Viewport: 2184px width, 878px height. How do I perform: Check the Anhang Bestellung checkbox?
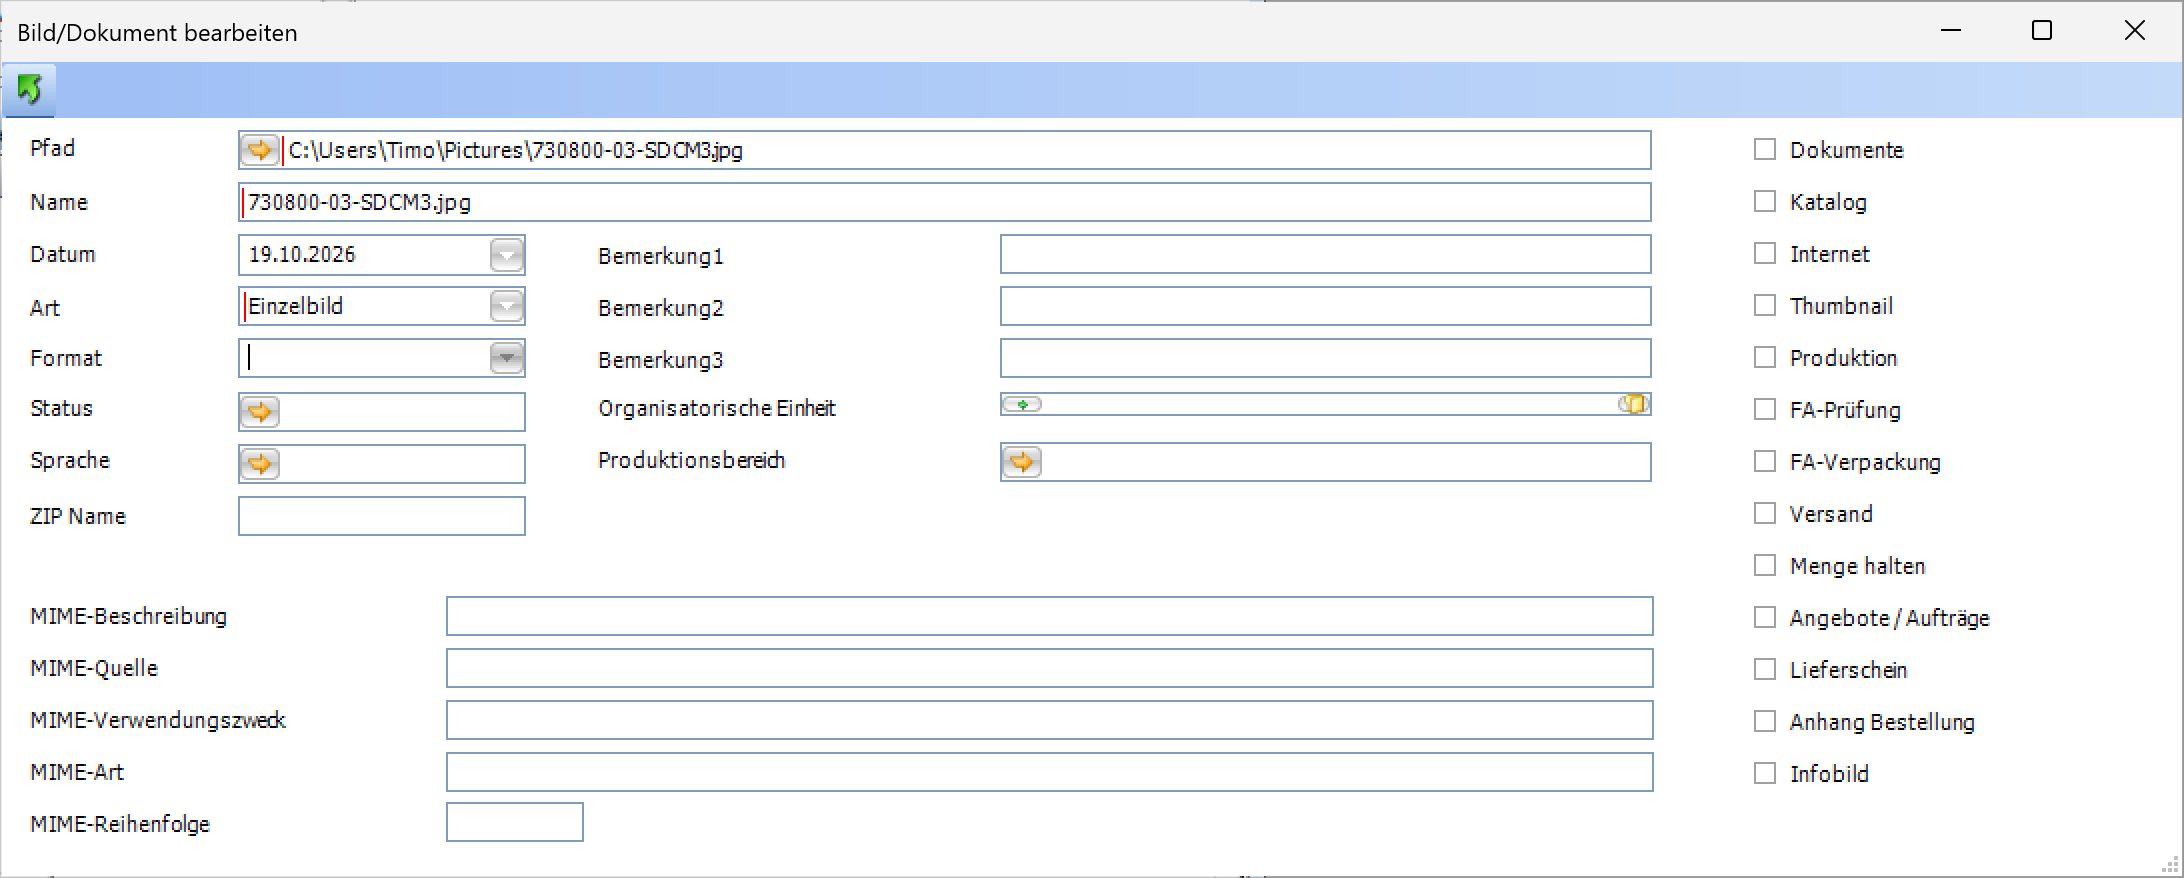1765,721
